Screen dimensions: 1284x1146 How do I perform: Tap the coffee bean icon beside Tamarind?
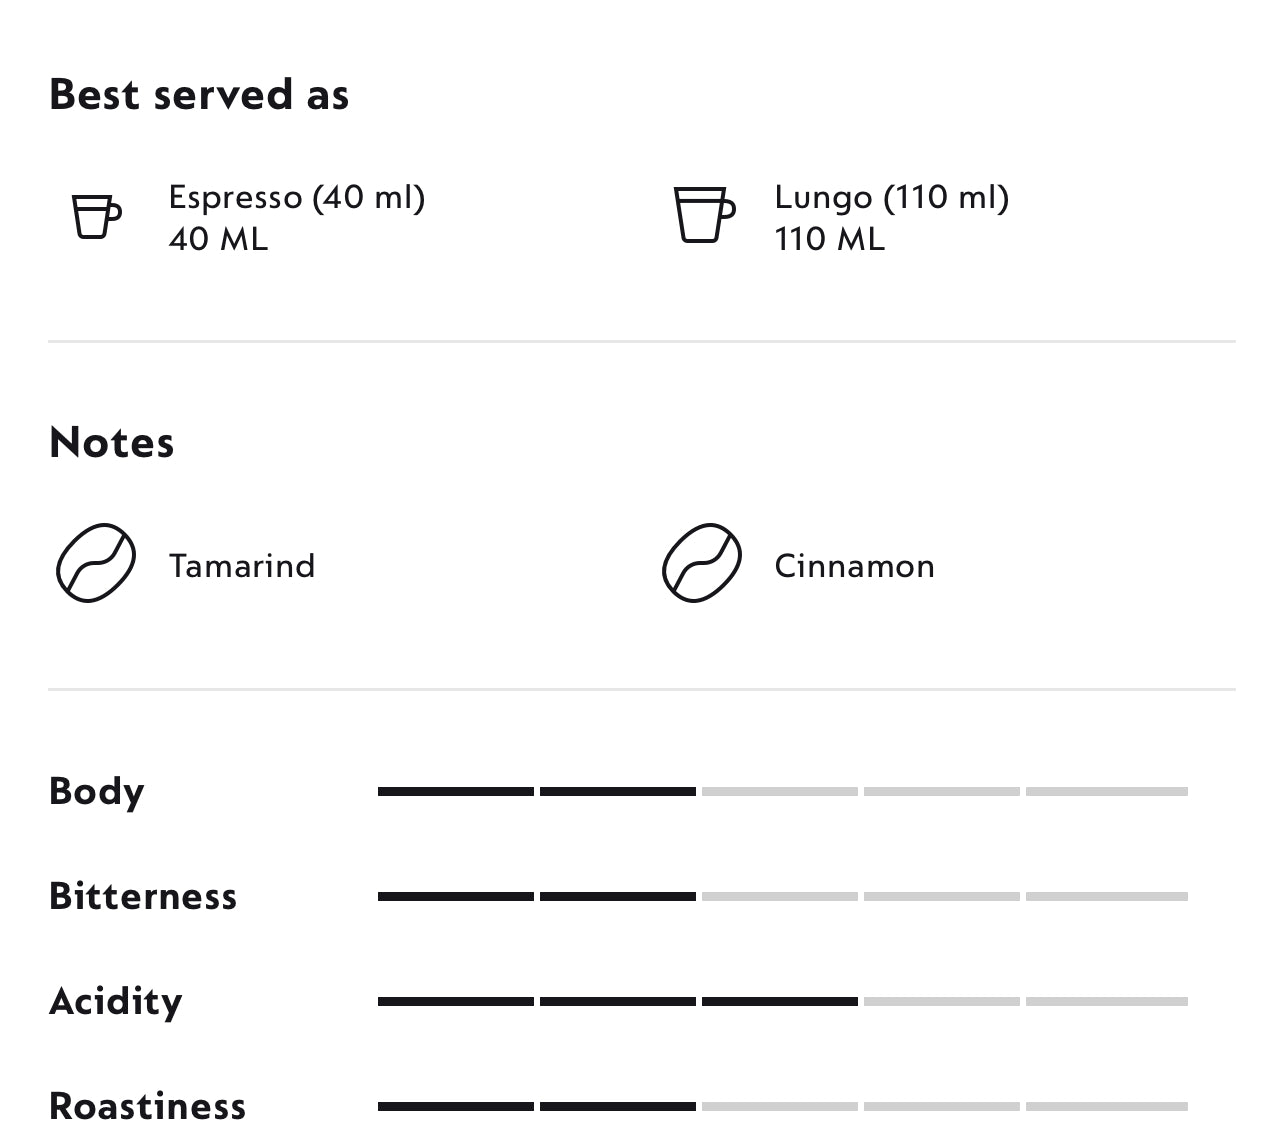pyautogui.click(x=96, y=563)
